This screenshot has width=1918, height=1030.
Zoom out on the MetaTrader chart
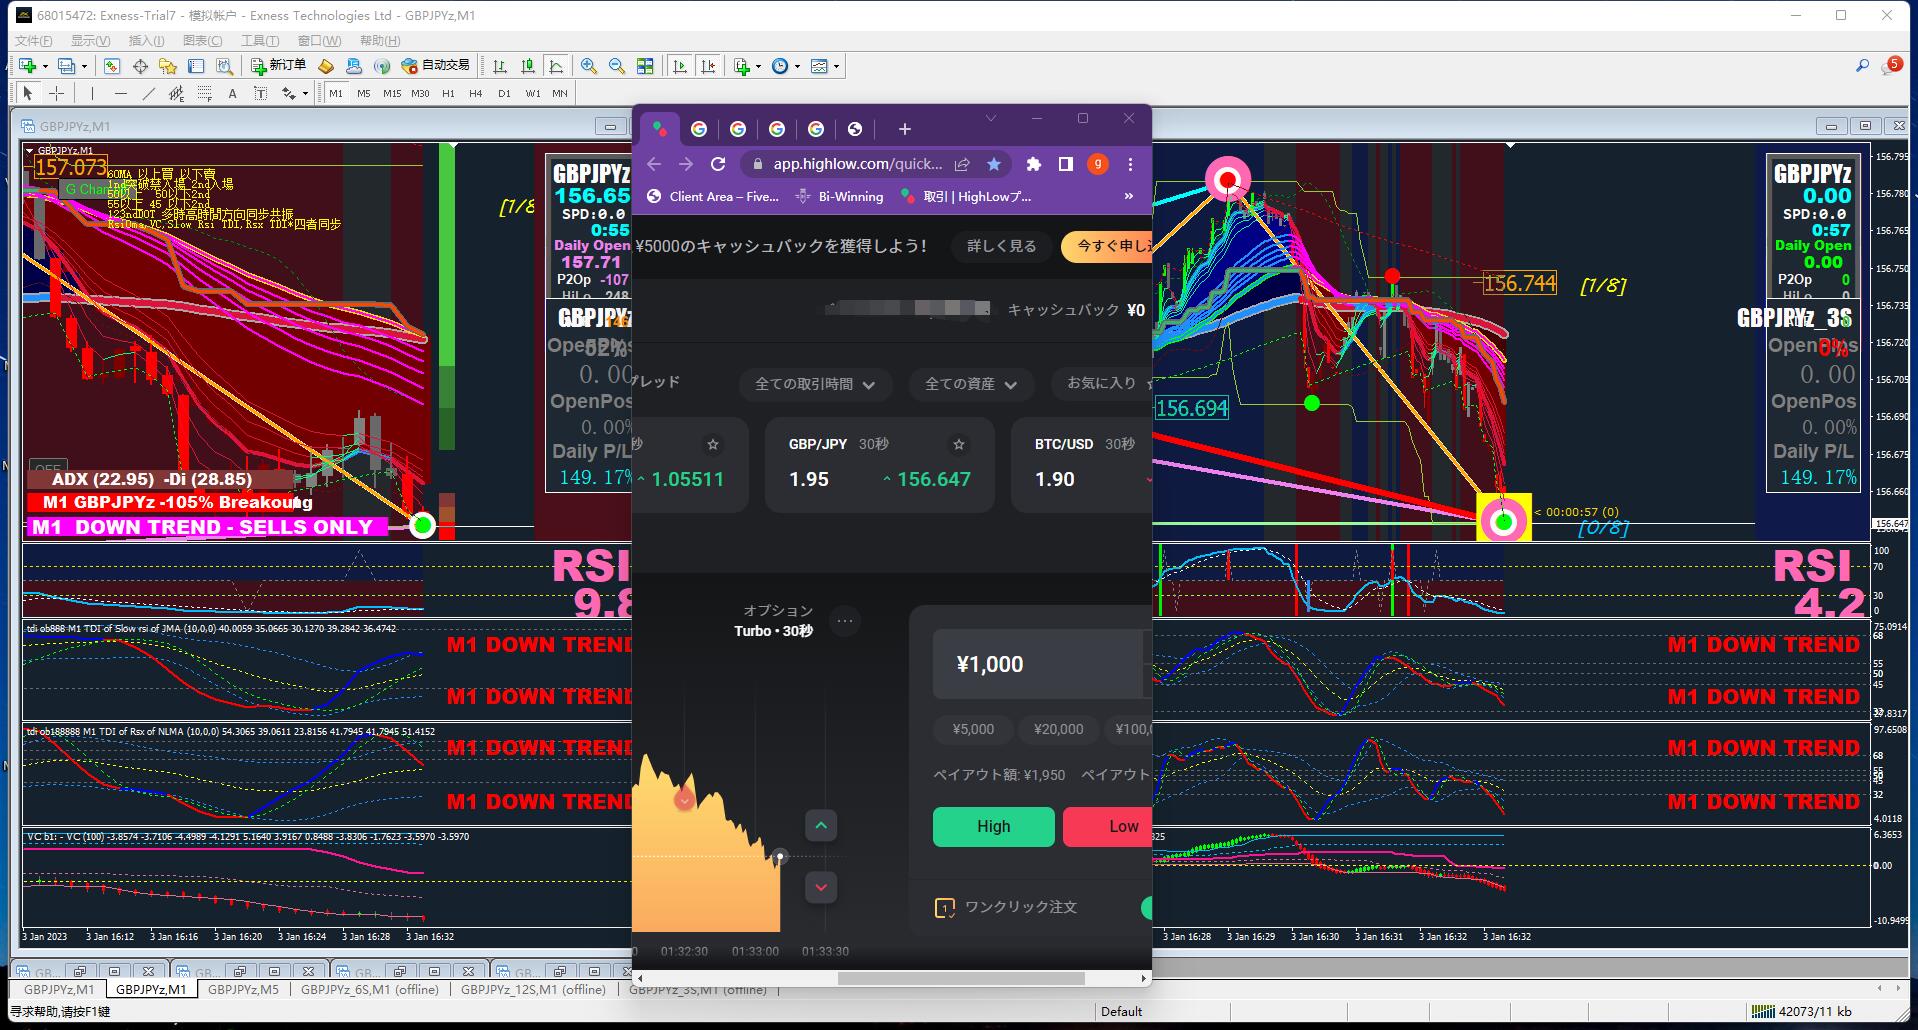click(x=617, y=66)
